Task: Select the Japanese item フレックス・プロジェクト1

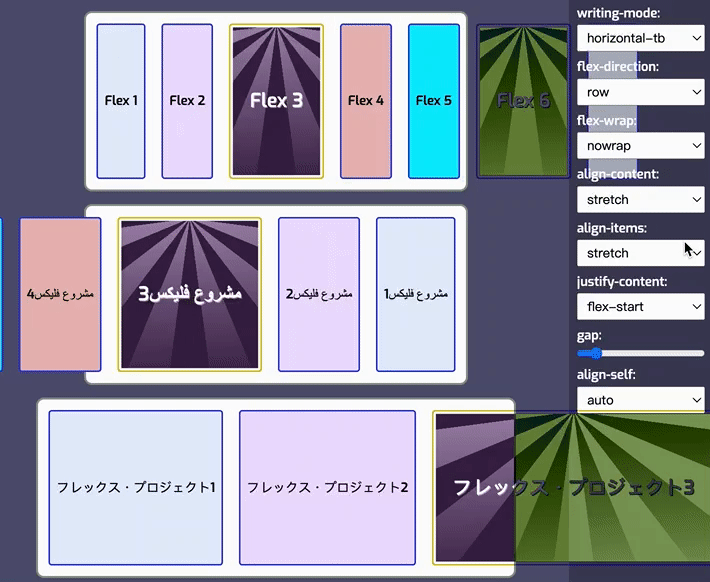Action: pos(136,488)
